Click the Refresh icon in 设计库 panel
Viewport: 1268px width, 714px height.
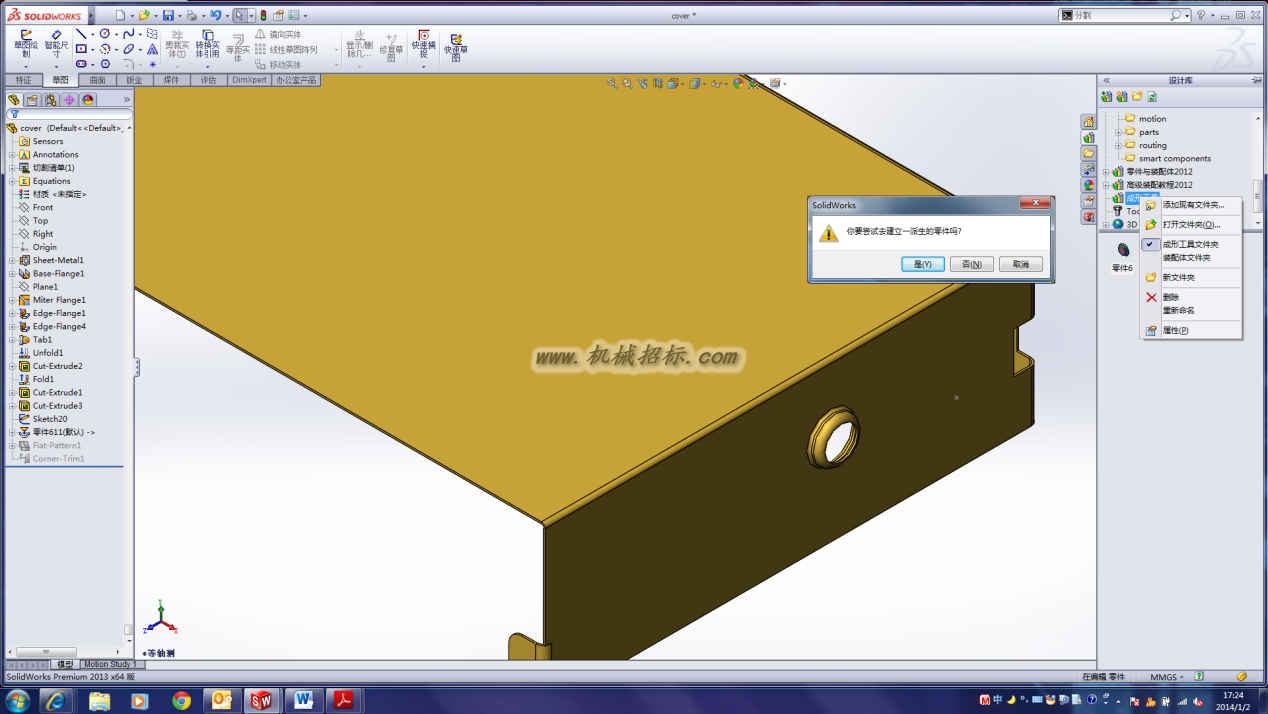[1152, 97]
